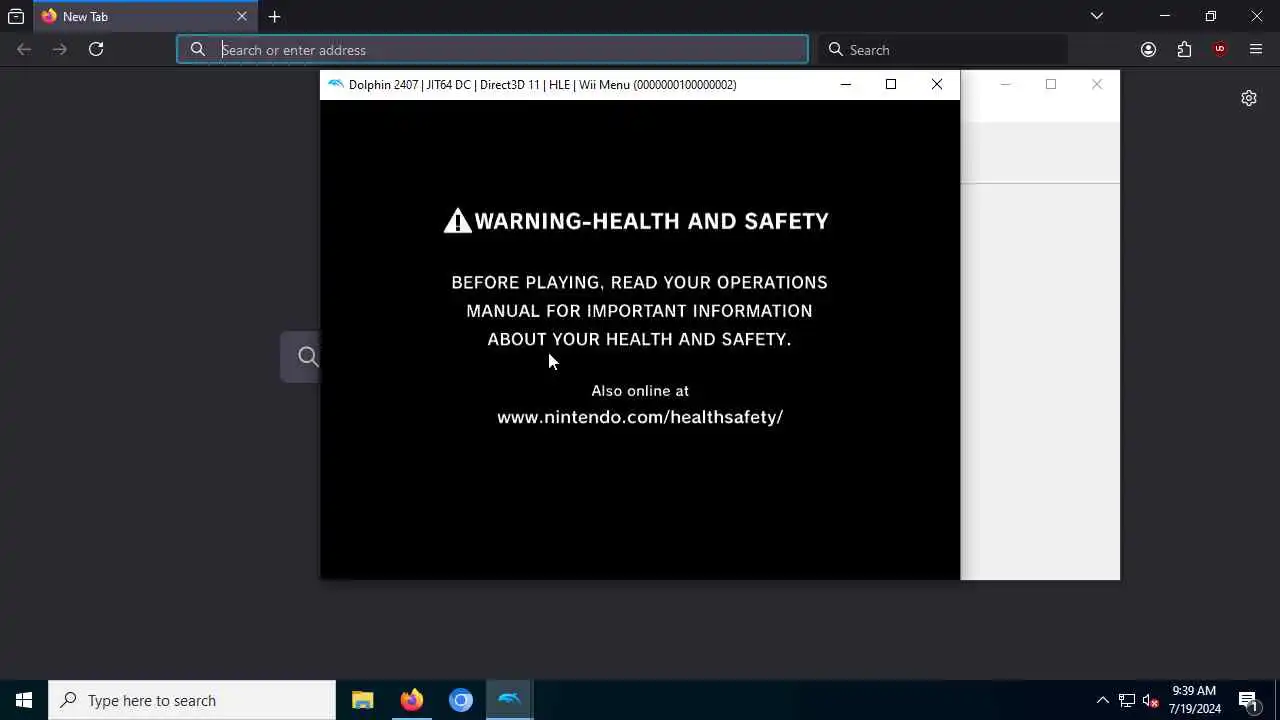This screenshot has width=1280, height=720.
Task: Switch to Firefox on the taskbar
Action: [x=412, y=700]
